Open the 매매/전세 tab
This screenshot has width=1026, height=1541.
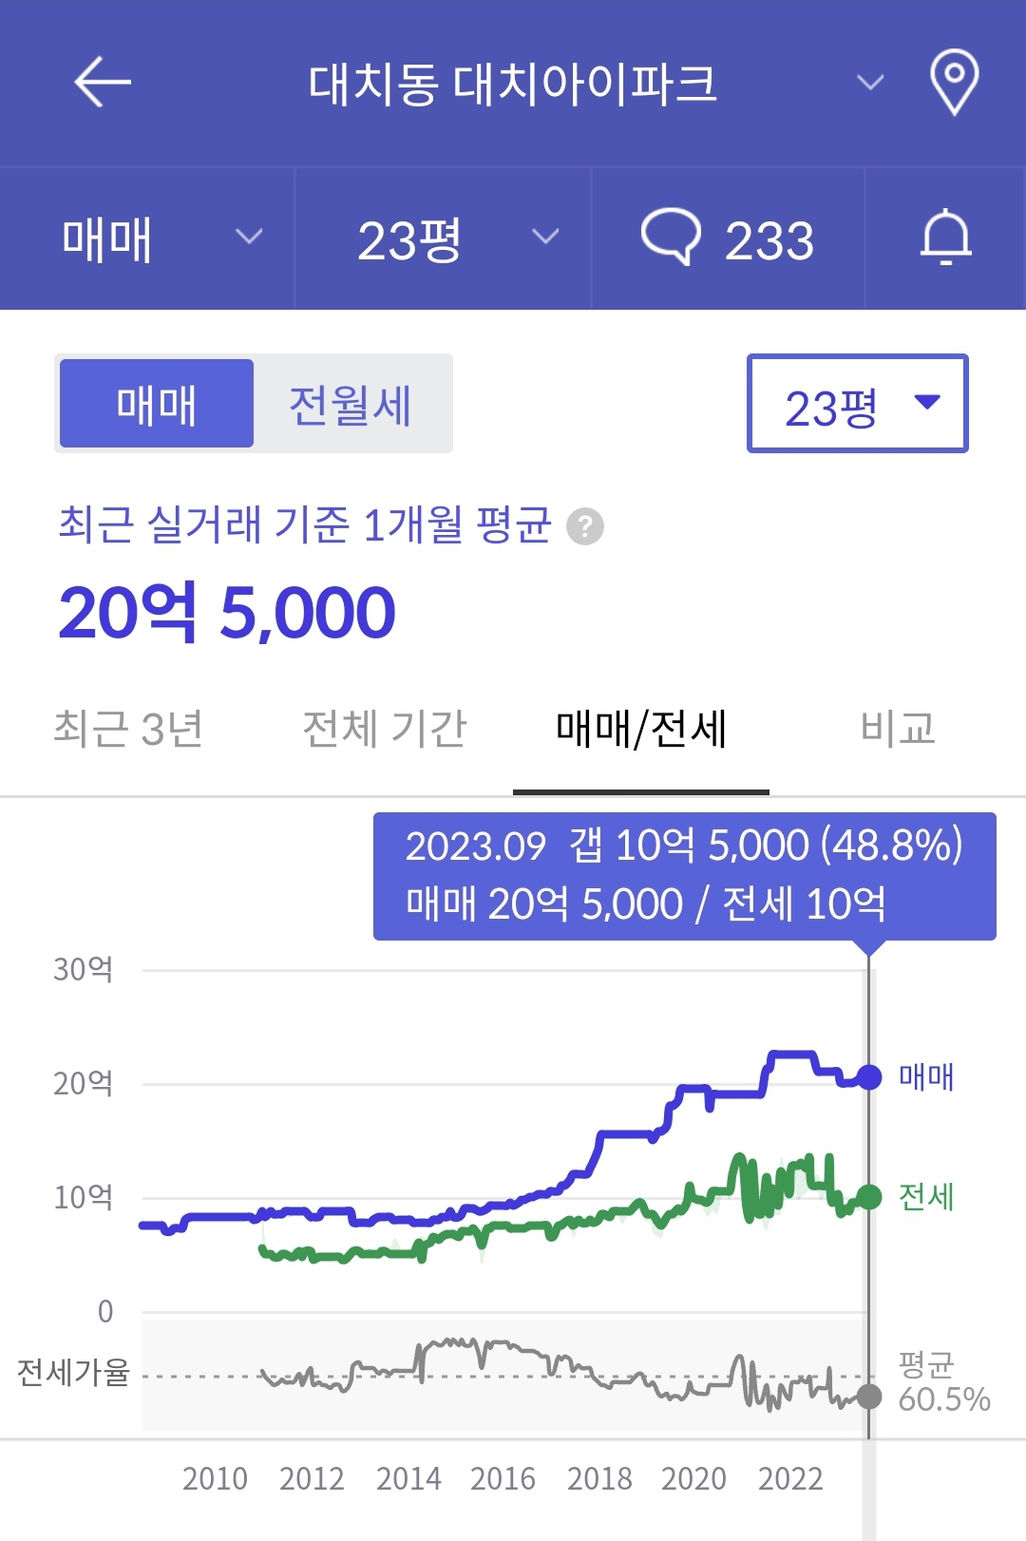pyautogui.click(x=641, y=729)
